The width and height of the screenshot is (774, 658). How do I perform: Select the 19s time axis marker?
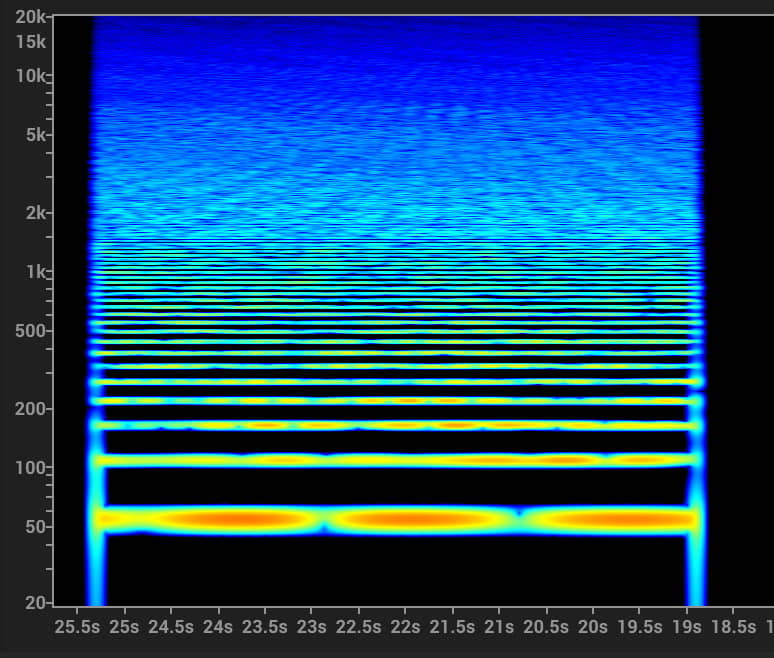[x=687, y=627]
